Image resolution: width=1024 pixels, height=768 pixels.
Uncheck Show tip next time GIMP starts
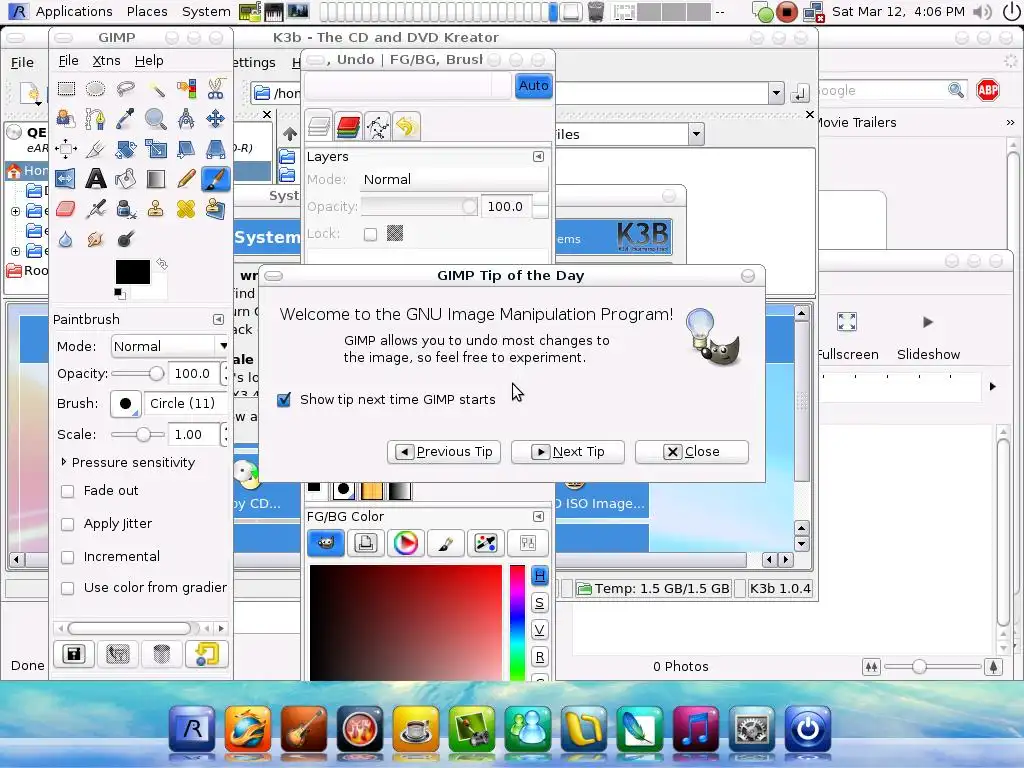[284, 400]
